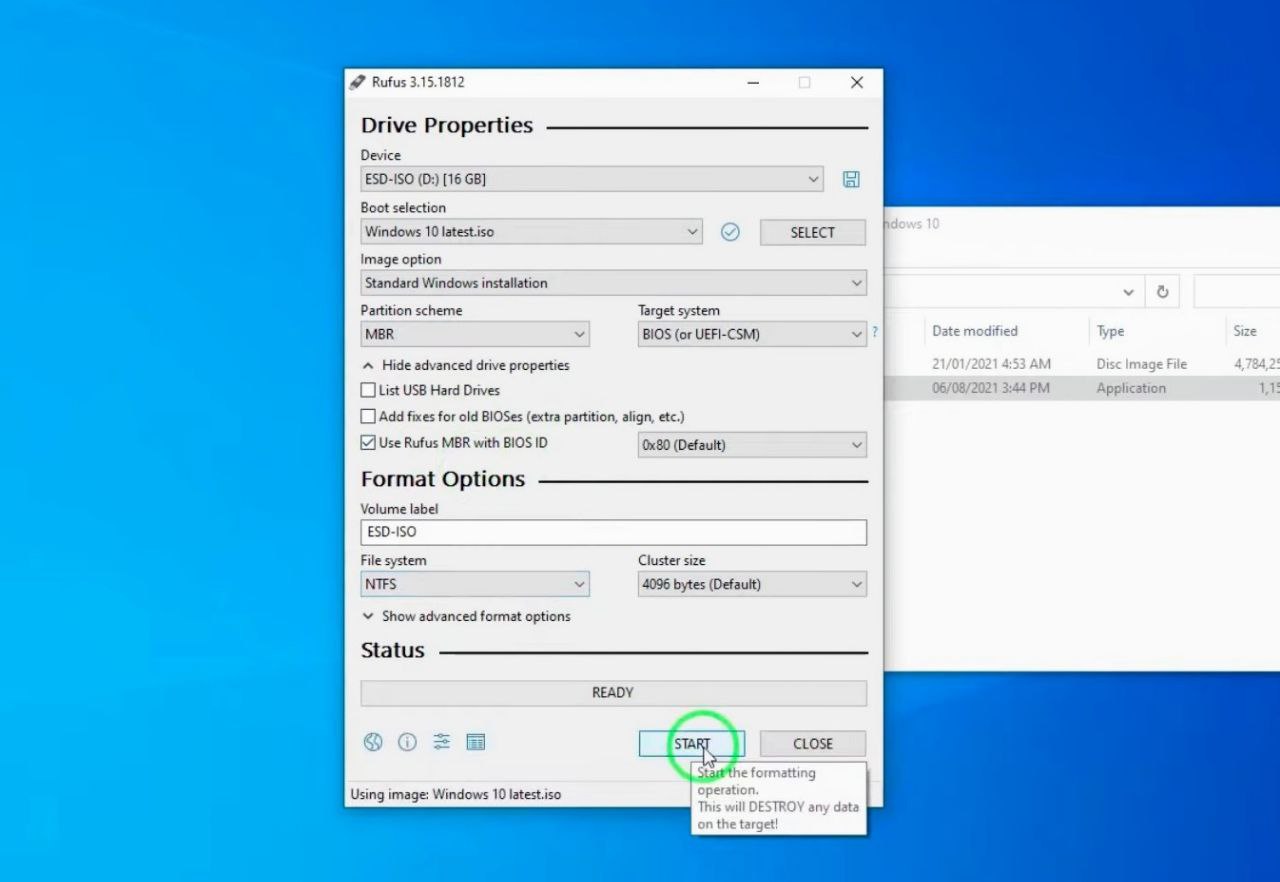Screen dimensions: 1280x882
Task: Collapse Hide advanced drive properties
Action: [x=465, y=365]
